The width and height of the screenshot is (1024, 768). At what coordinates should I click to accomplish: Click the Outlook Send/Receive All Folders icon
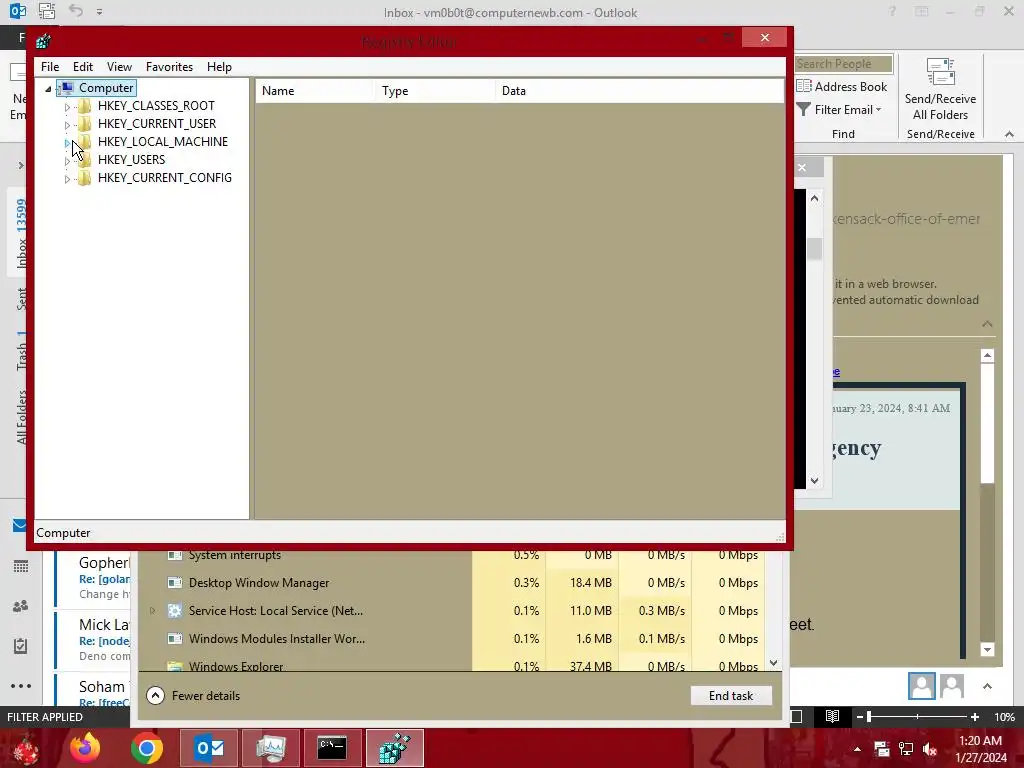coord(940,89)
